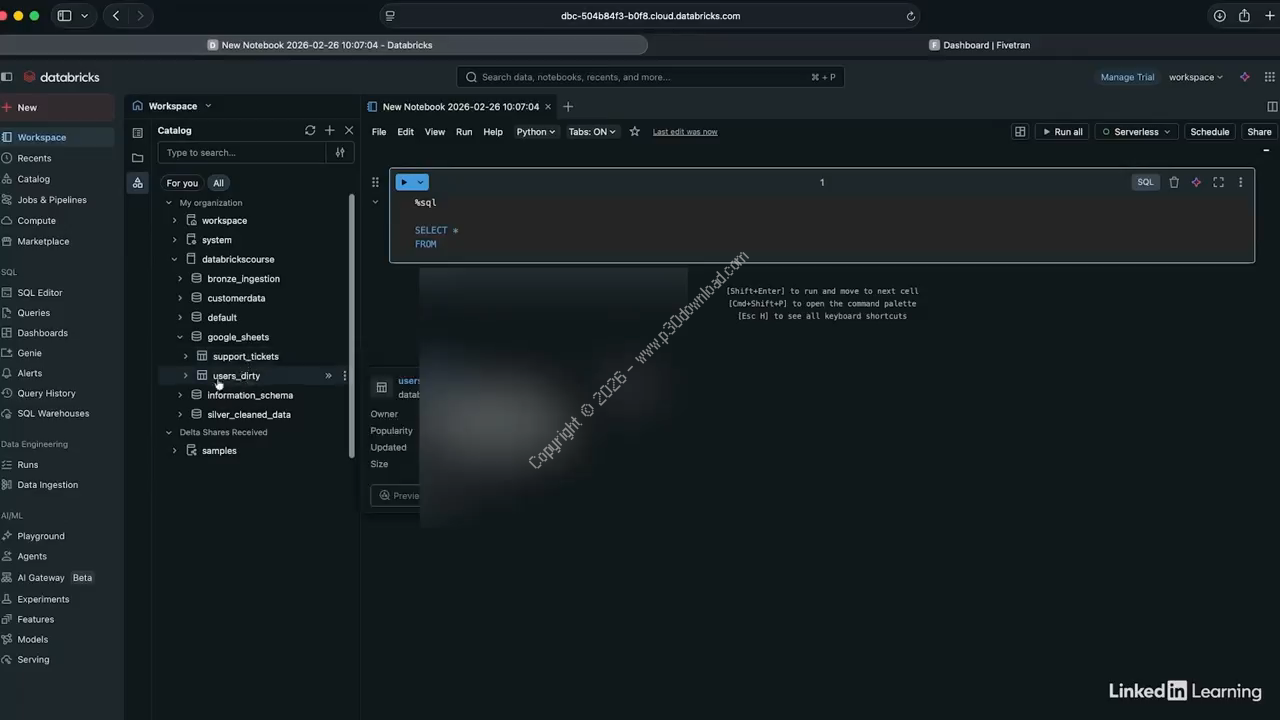Click the catalog search input
Viewport: 1280px width, 720px height.
tap(244, 152)
